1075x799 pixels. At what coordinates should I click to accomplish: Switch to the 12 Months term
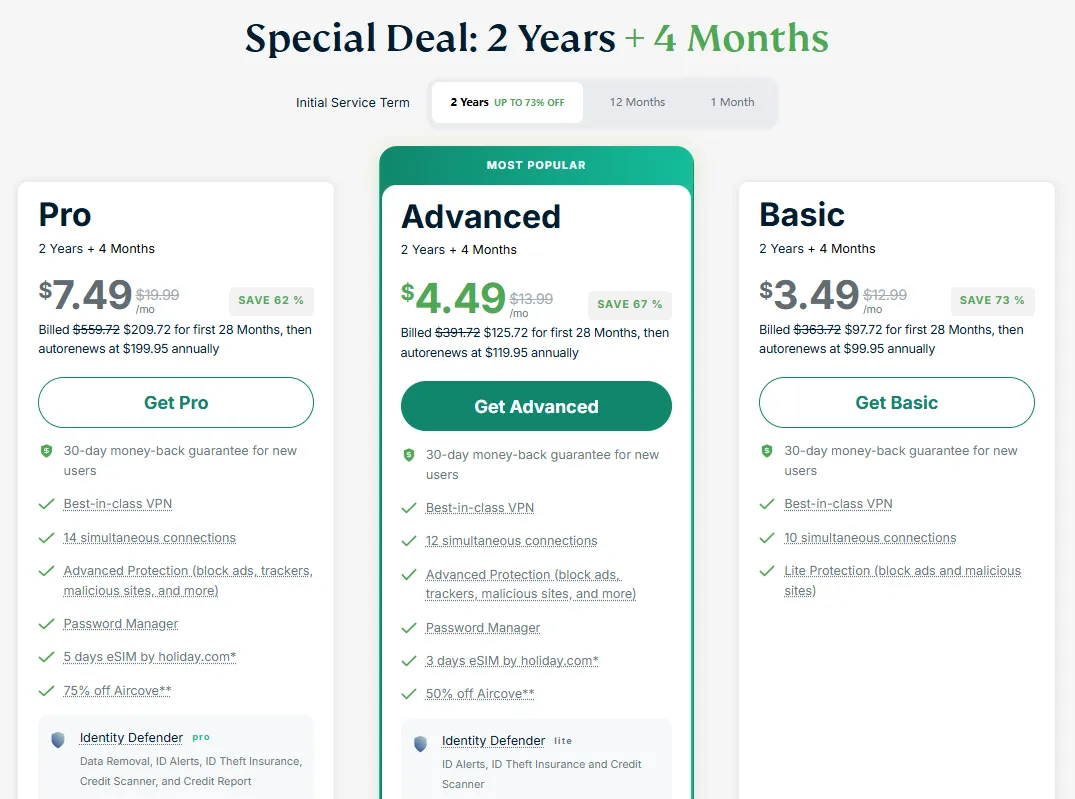[637, 102]
